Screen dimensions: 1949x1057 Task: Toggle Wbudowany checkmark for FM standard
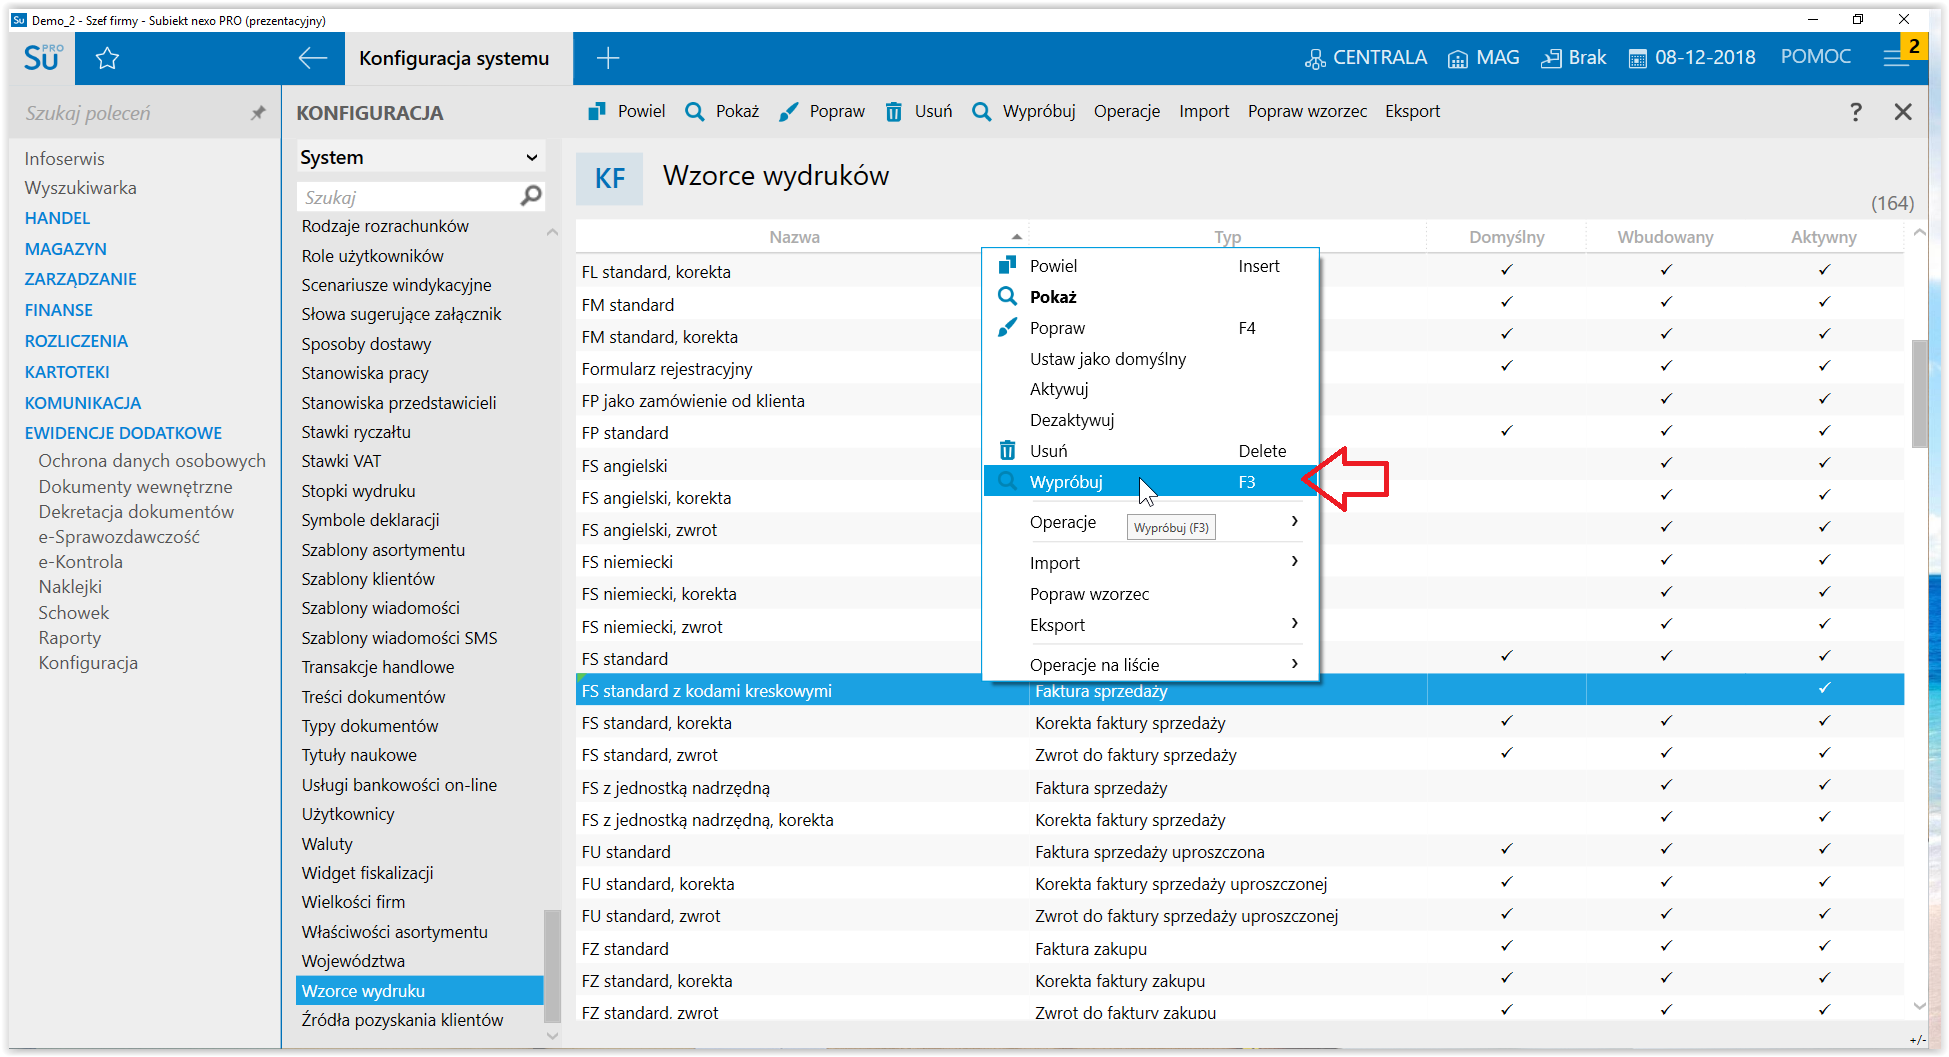coord(1666,302)
